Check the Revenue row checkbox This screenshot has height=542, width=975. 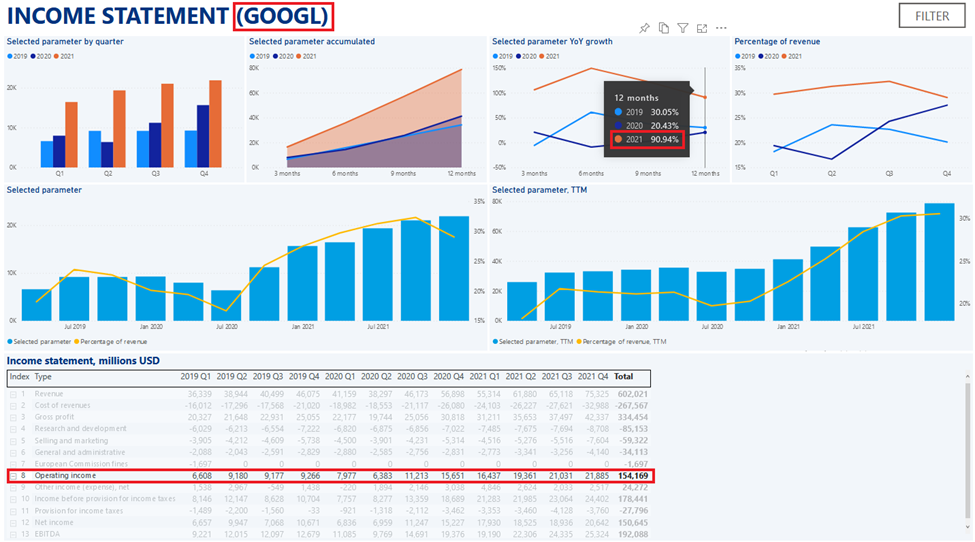(13, 394)
